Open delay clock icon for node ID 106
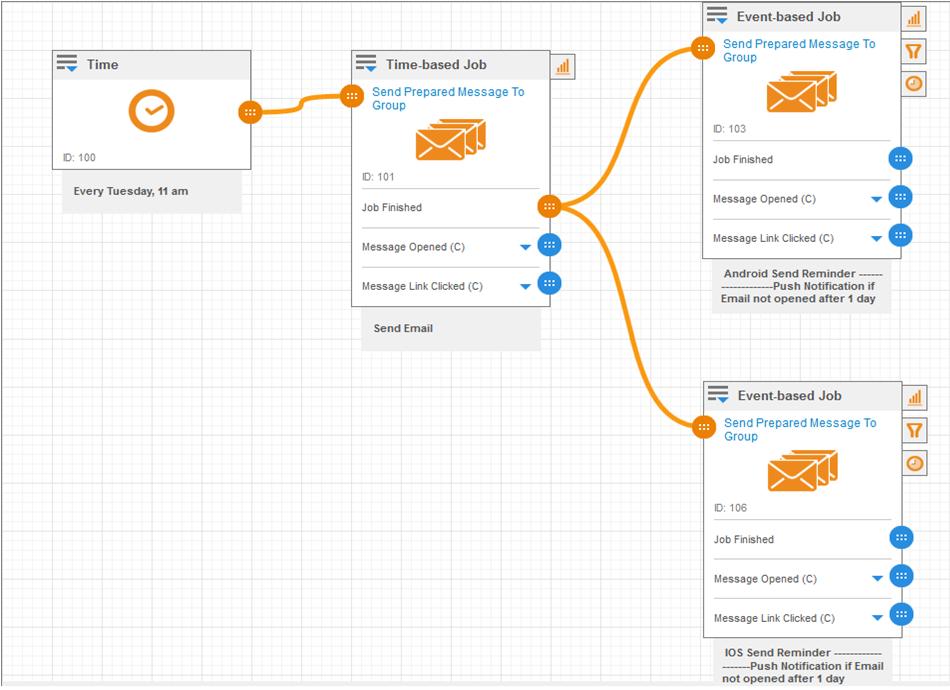This screenshot has height=690, width=950. tap(915, 463)
